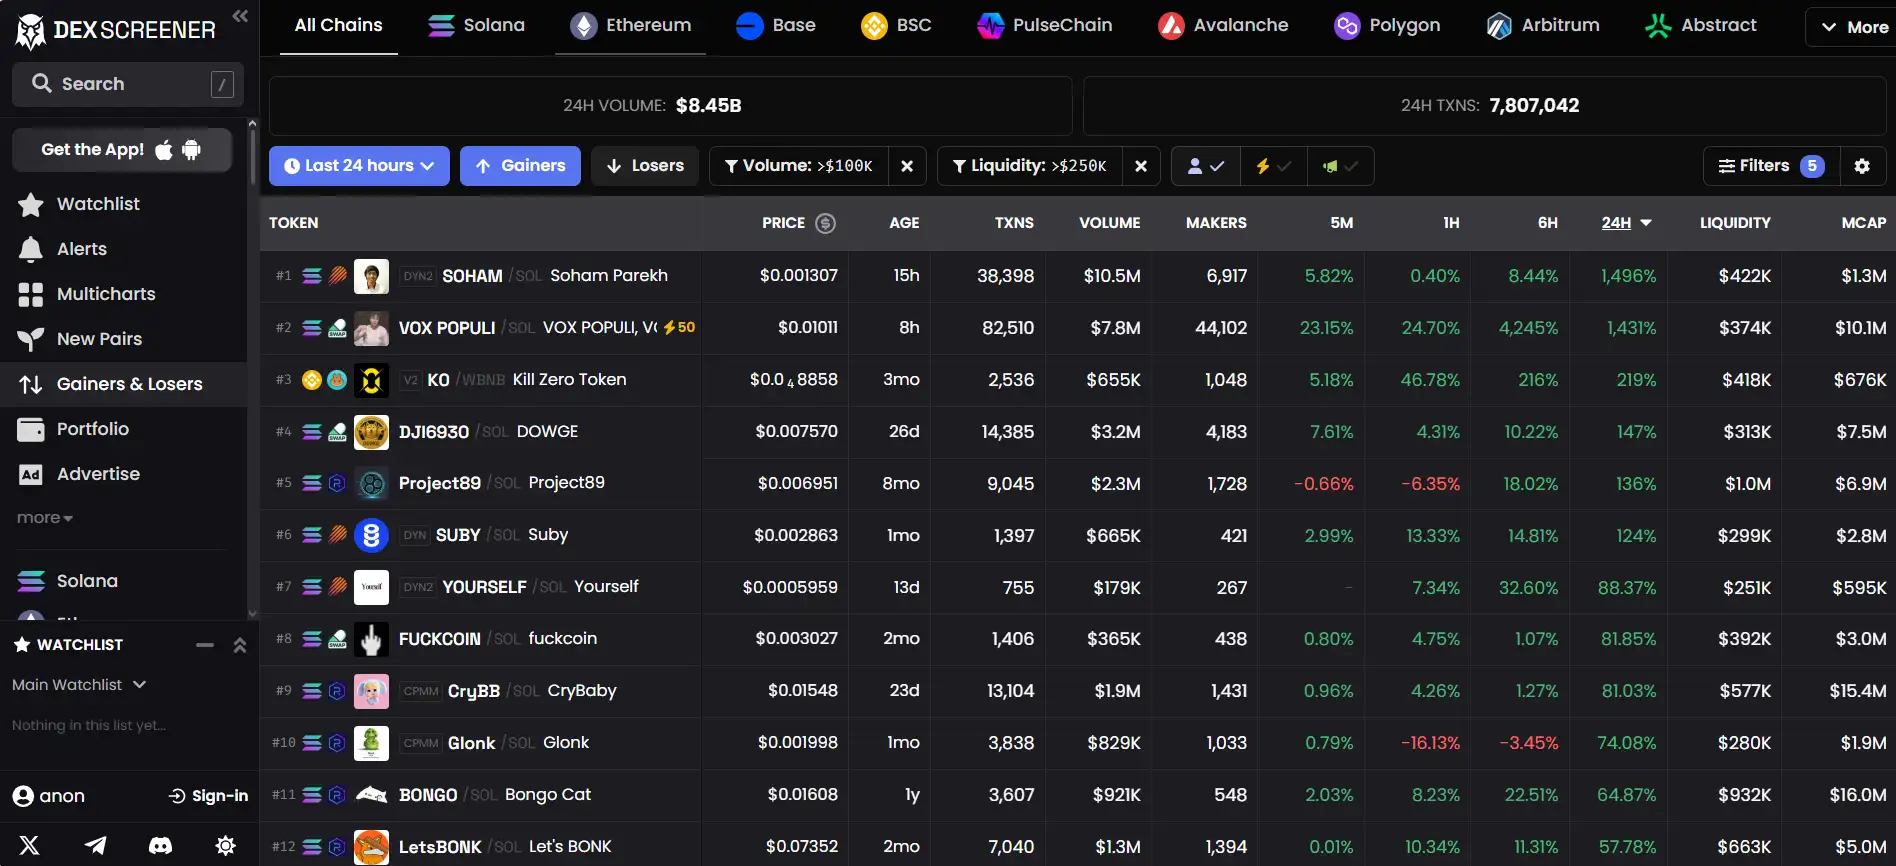The image size is (1896, 866).
Task: Toggle the lightning boost filter
Action: tap(1273, 166)
